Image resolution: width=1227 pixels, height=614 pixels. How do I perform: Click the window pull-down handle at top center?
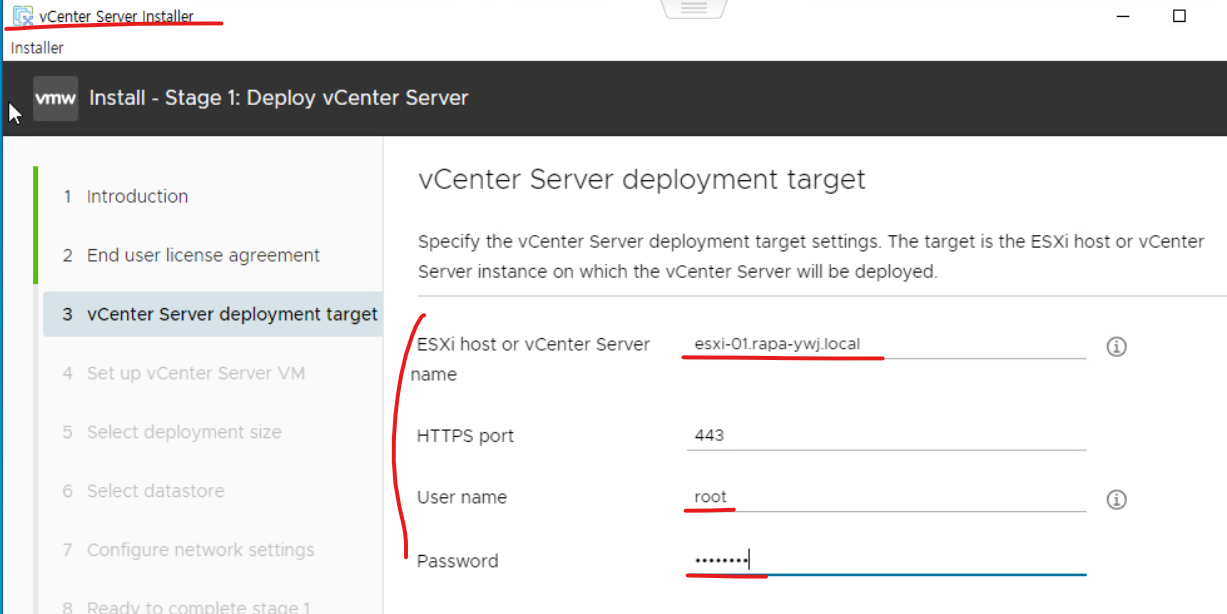(694, 8)
